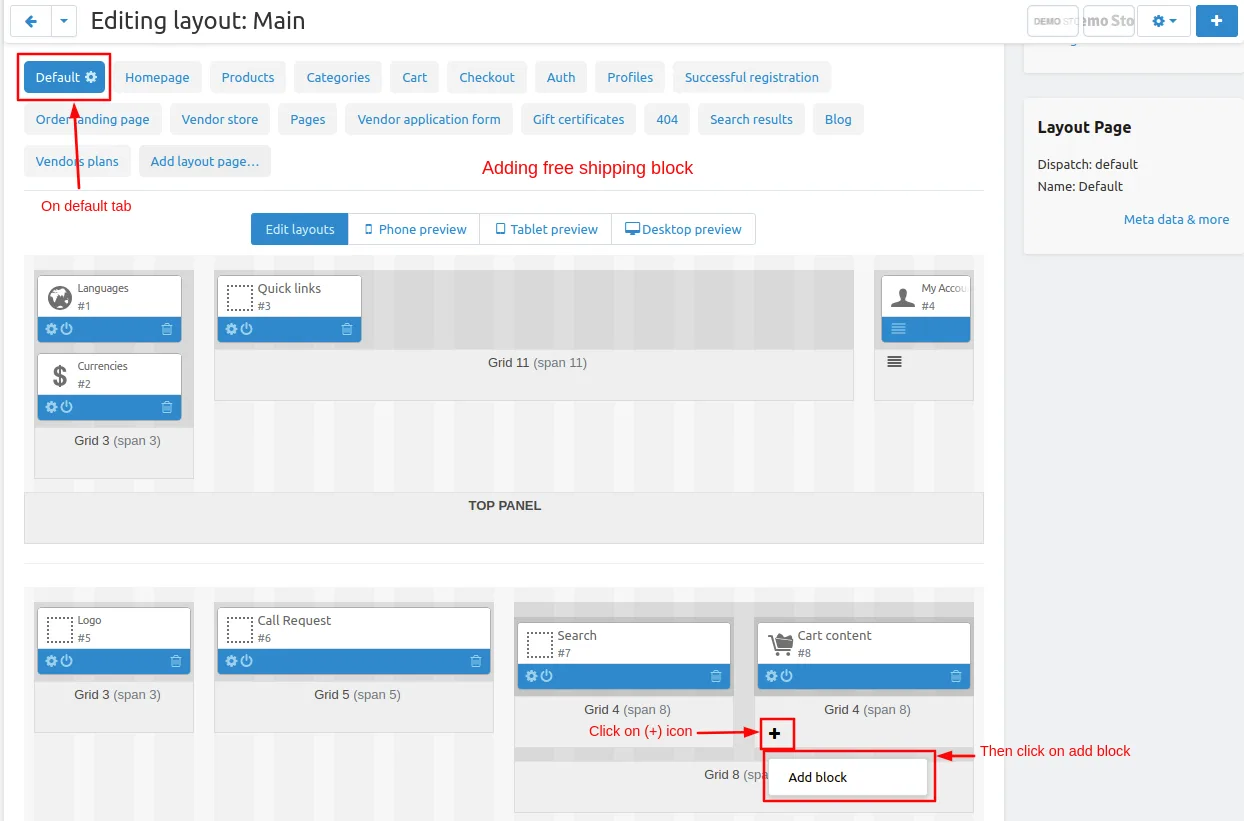Viewport: 1244px width, 821px height.
Task: Click the Call Request block title
Action: pos(294,620)
